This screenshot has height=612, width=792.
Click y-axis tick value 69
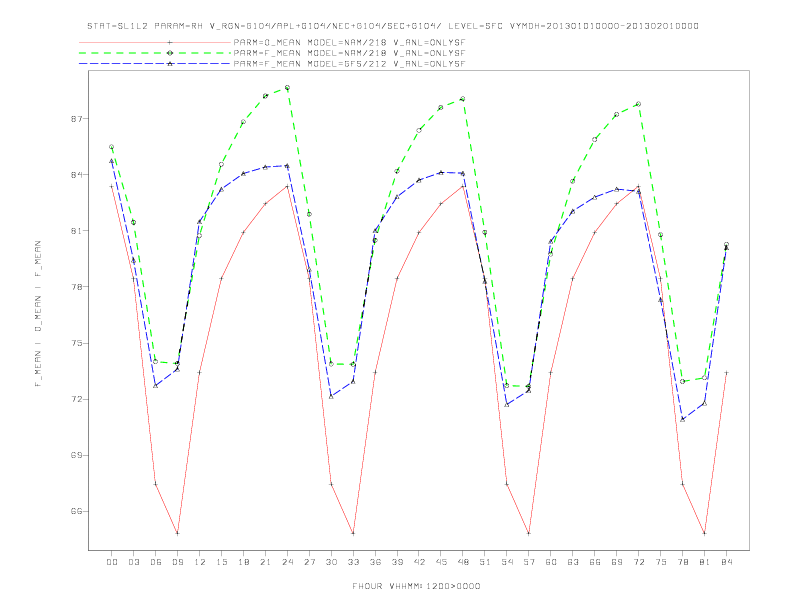[x=76, y=455]
